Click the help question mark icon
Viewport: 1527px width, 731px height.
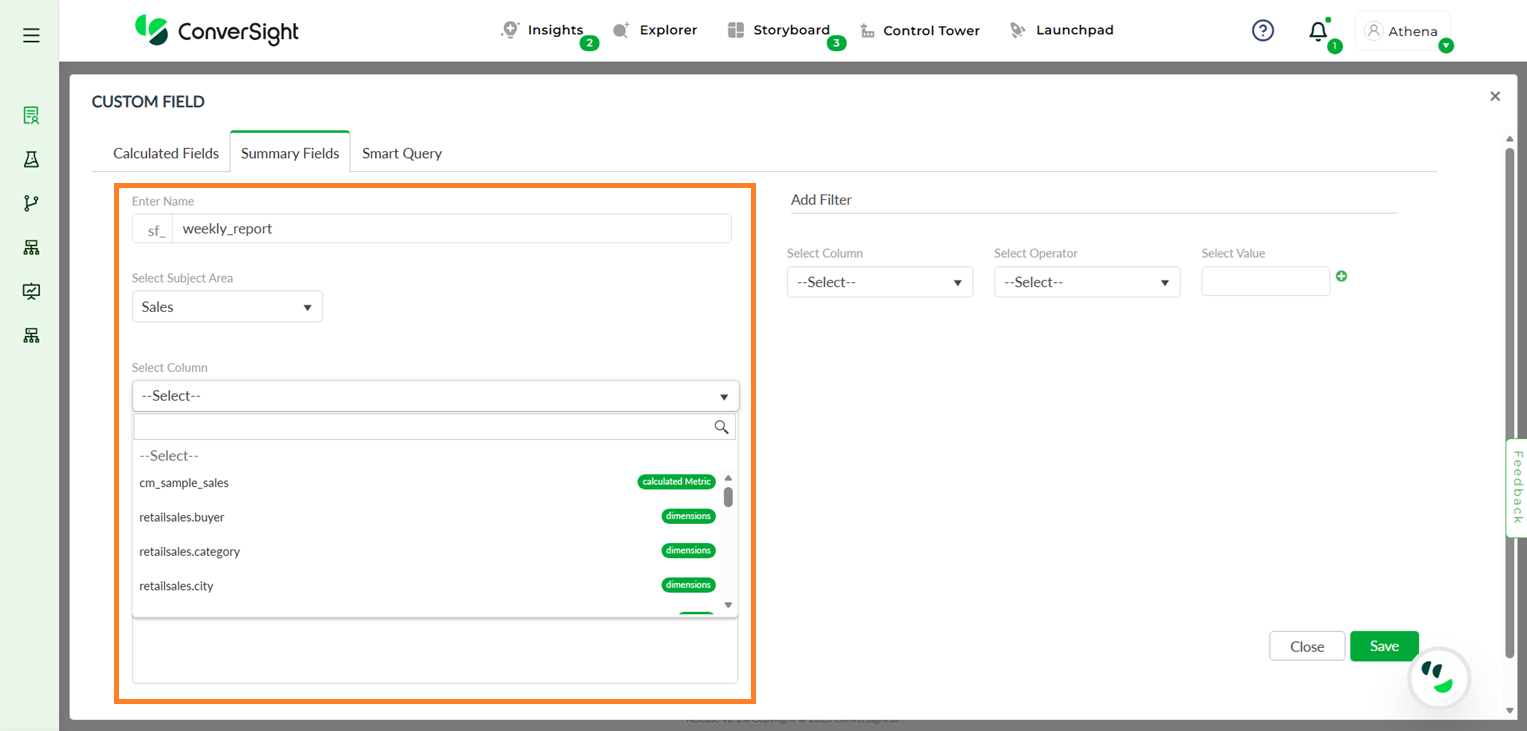(1263, 31)
